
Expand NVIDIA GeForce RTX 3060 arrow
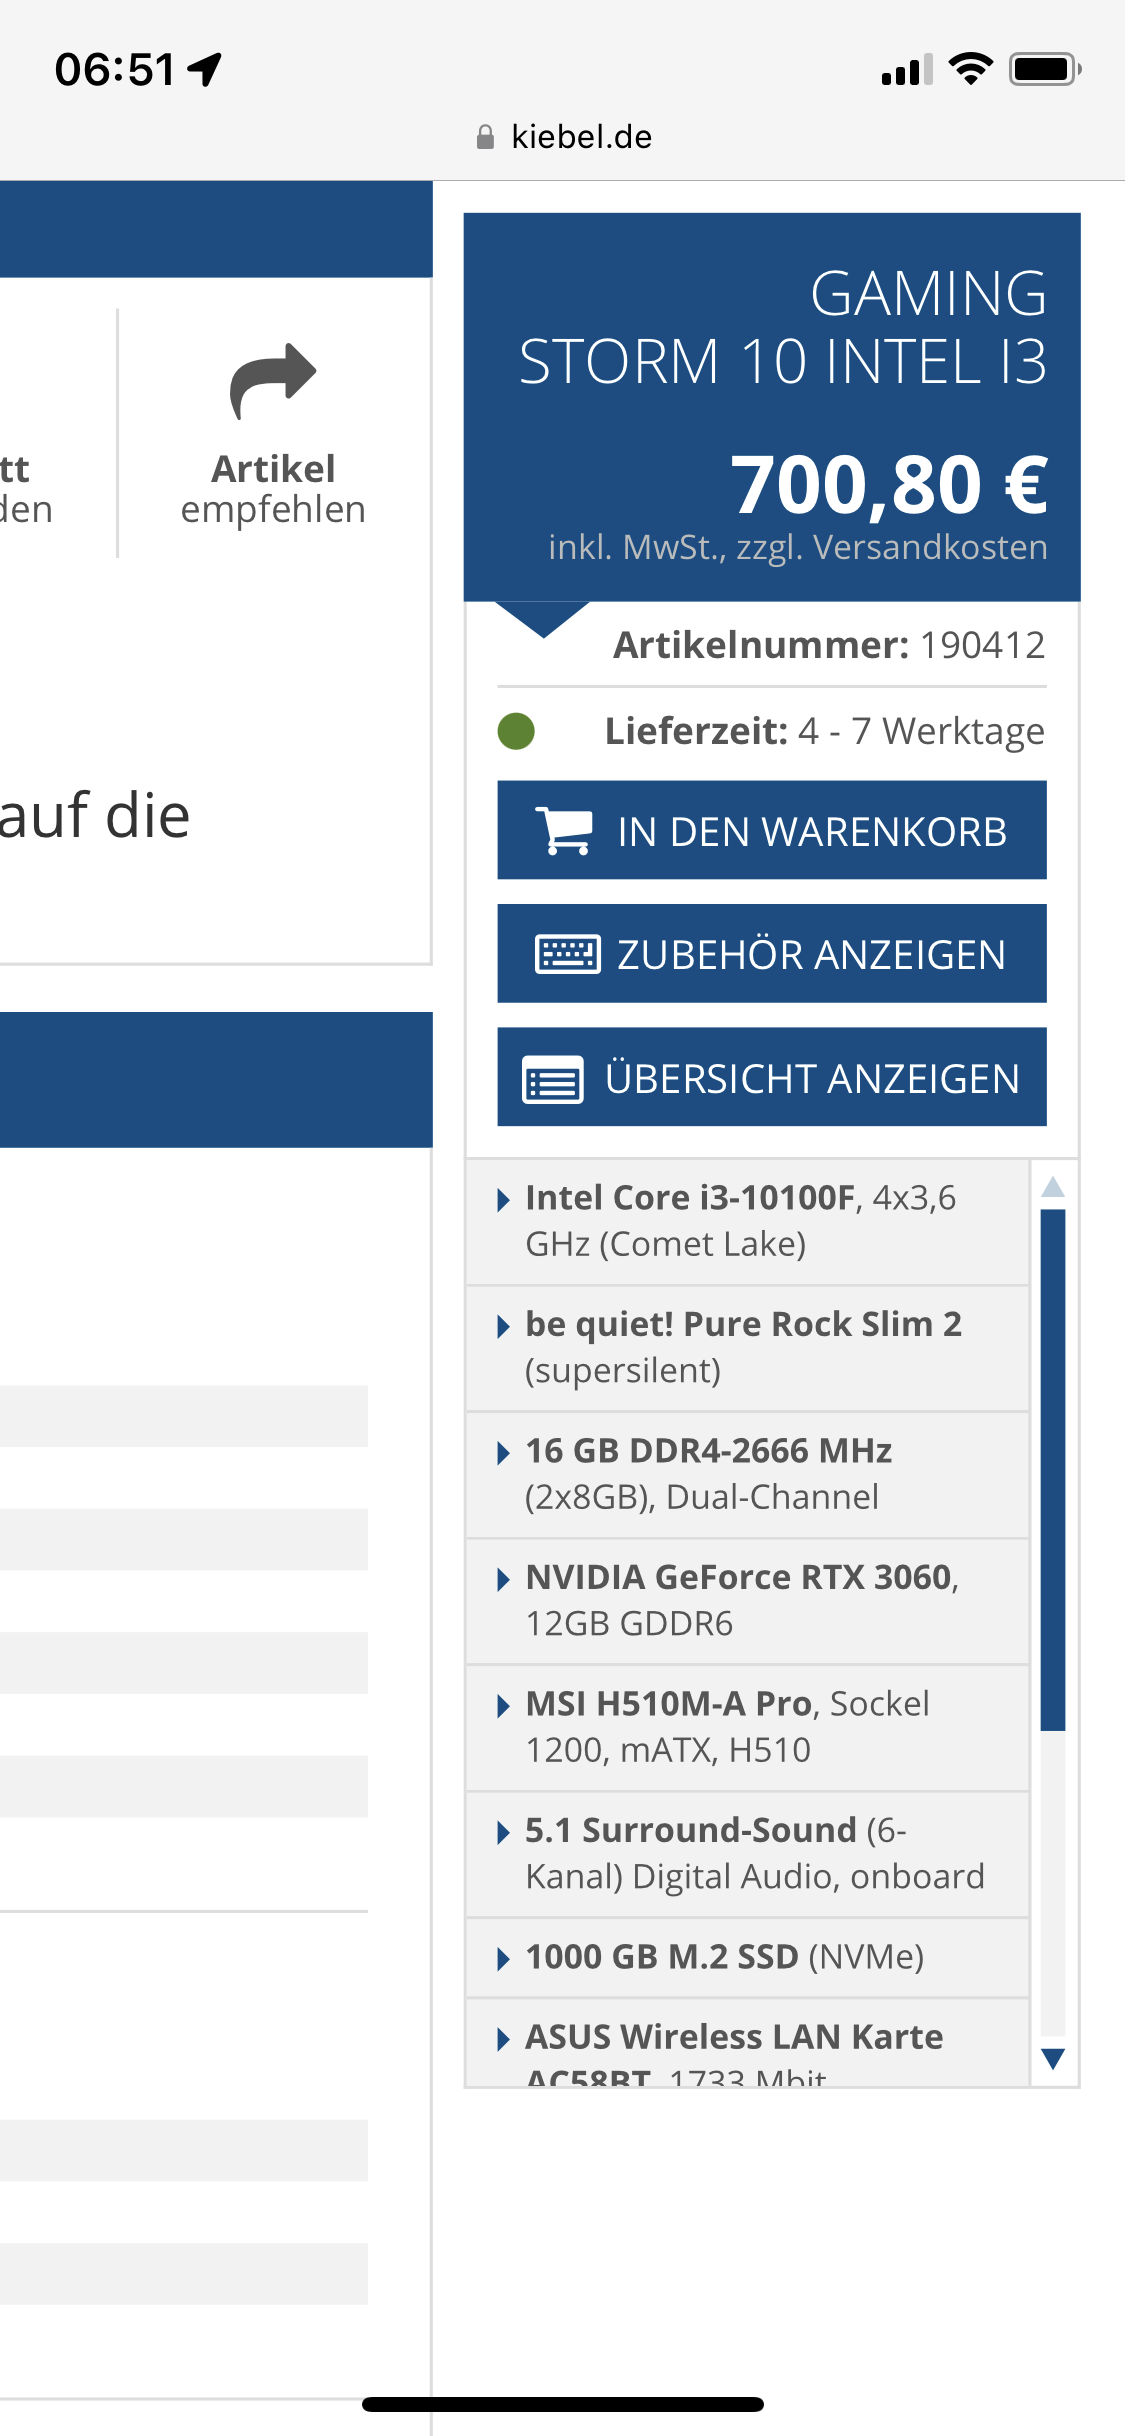pyautogui.click(x=504, y=1579)
